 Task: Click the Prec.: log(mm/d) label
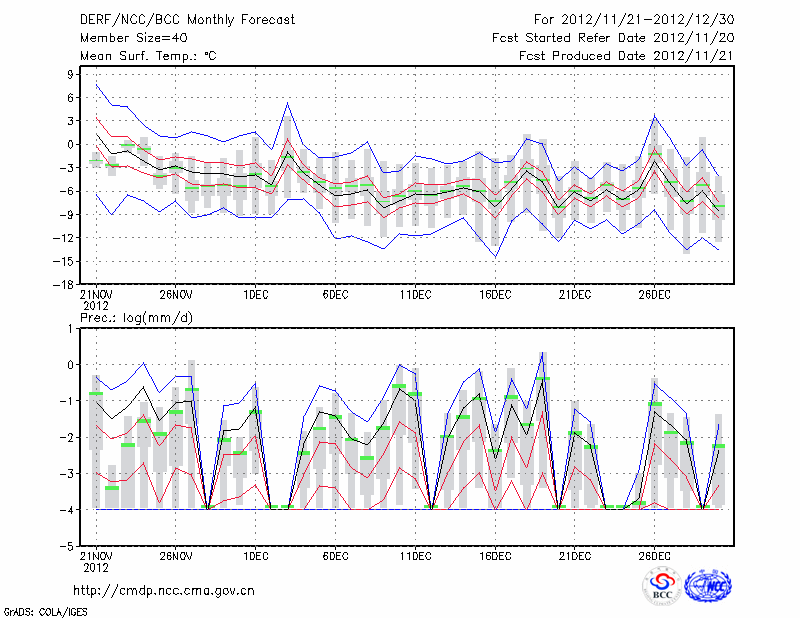click(140, 318)
